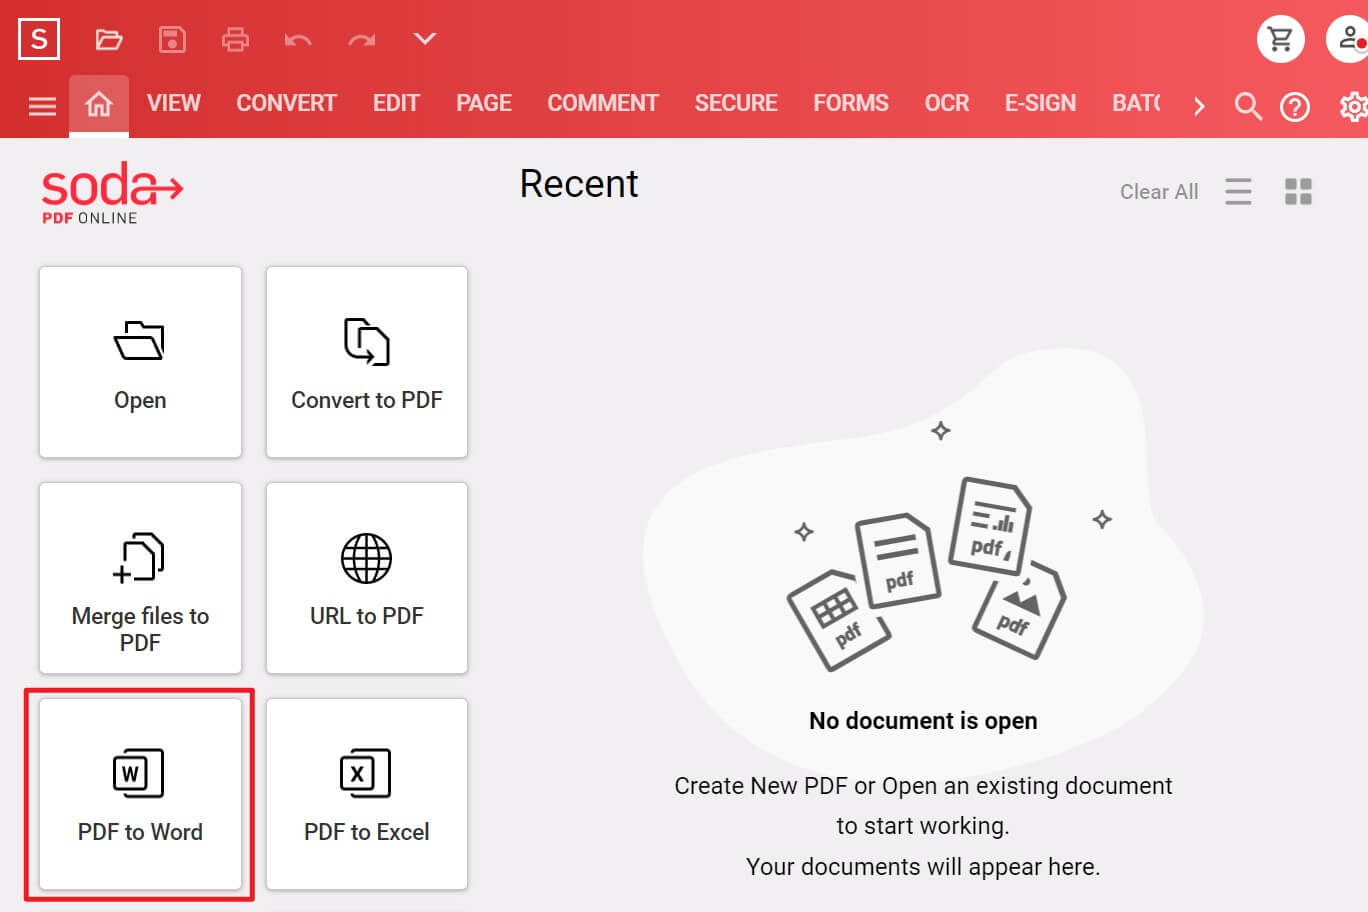Screen dimensions: 1368x912
Task: Click the printer icon
Action: (x=235, y=40)
